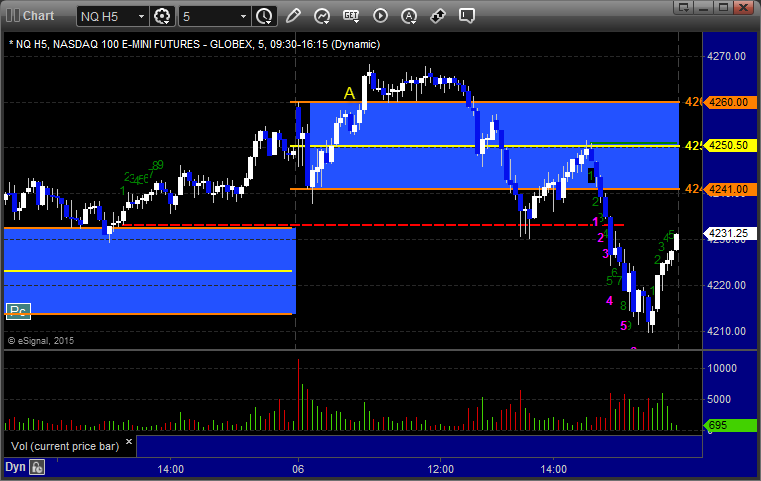
Task: Open the chart comment note icon
Action: click(x=467, y=16)
